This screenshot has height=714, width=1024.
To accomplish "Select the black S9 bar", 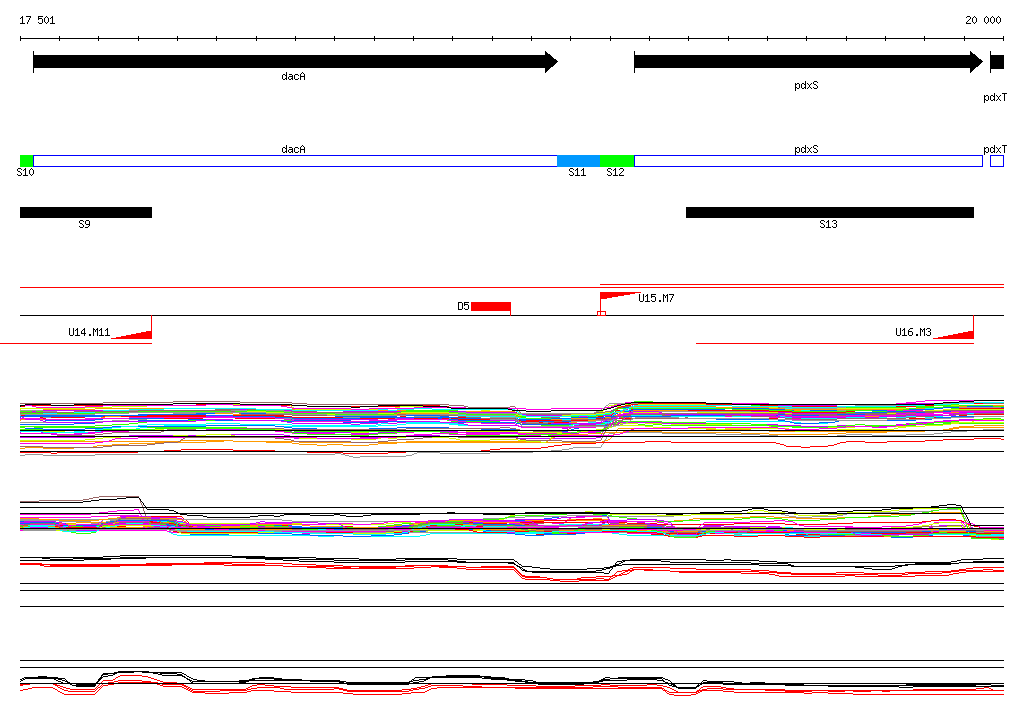I will pyautogui.click(x=86, y=212).
